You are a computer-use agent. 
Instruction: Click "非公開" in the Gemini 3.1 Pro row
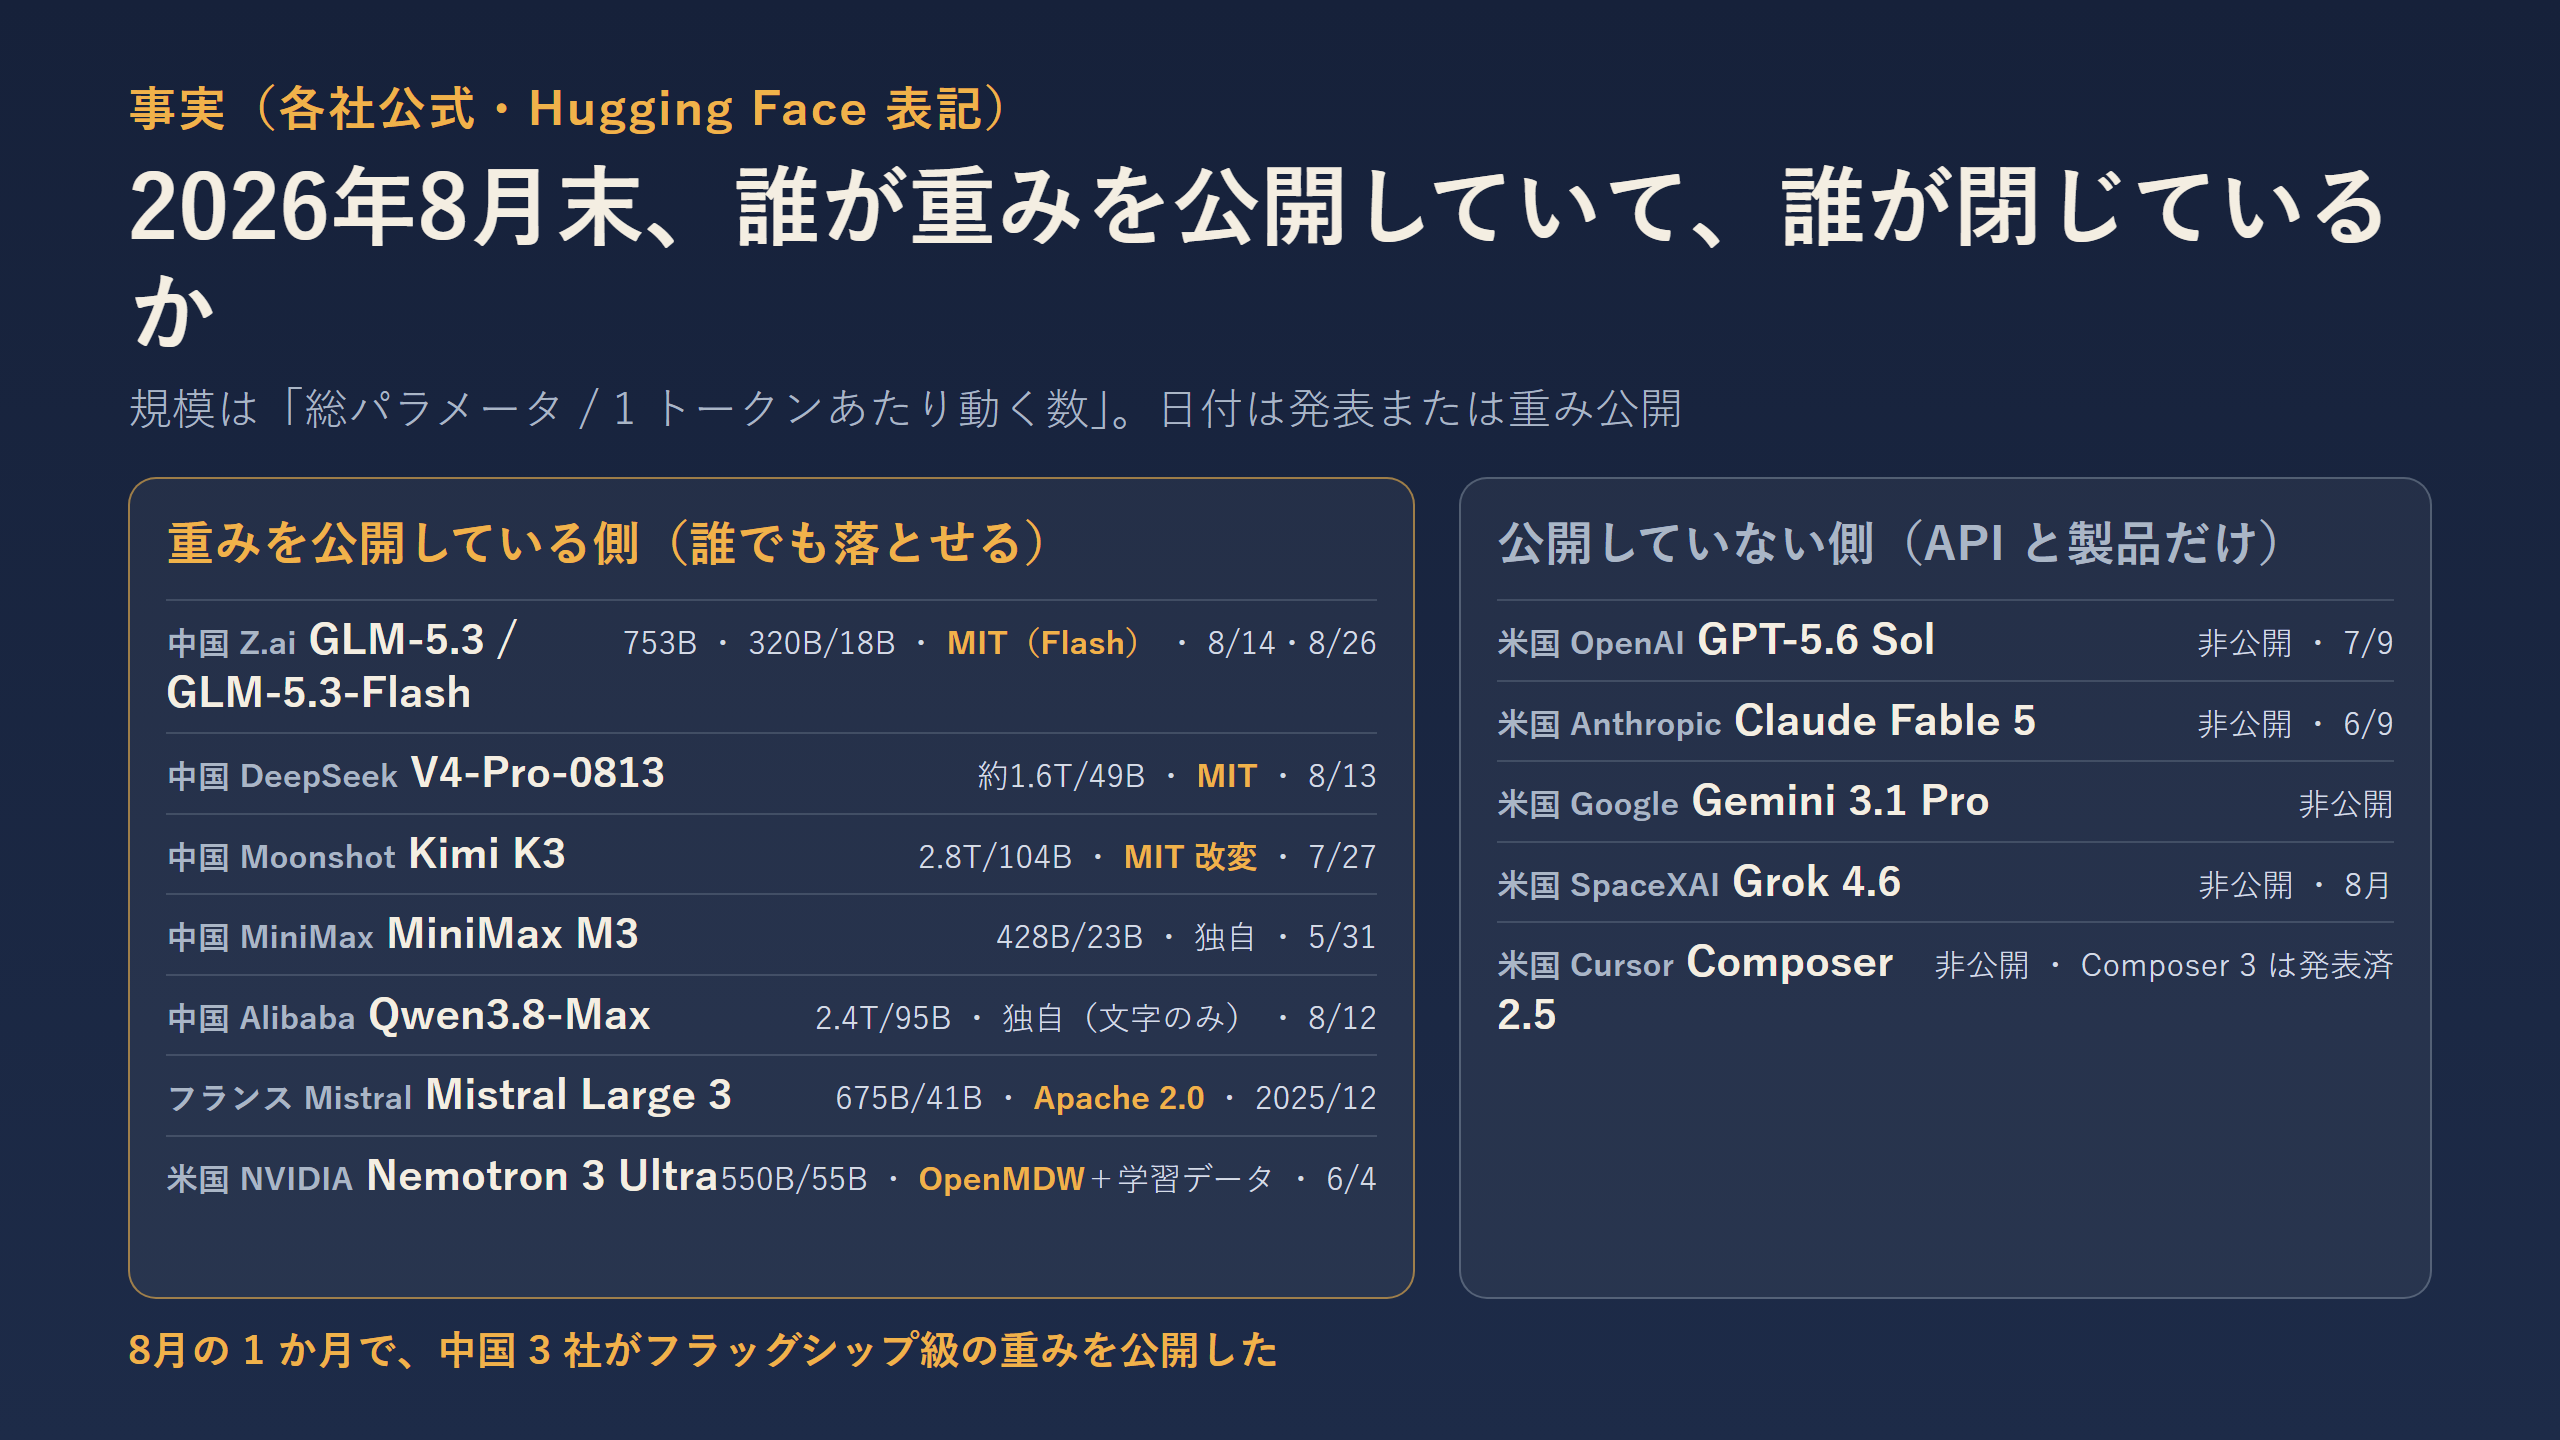coord(2346,804)
